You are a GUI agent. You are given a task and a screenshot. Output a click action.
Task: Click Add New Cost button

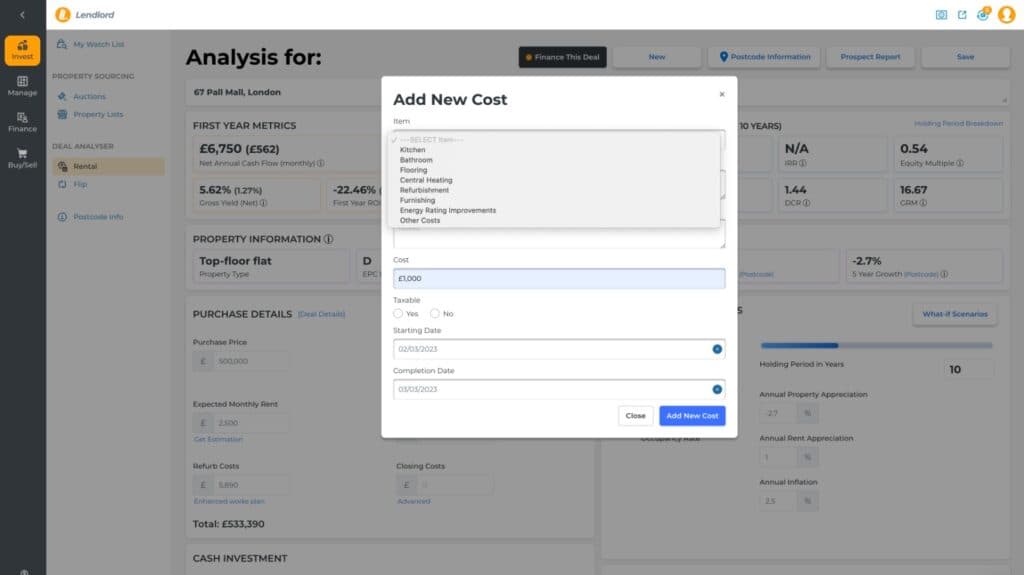point(692,416)
